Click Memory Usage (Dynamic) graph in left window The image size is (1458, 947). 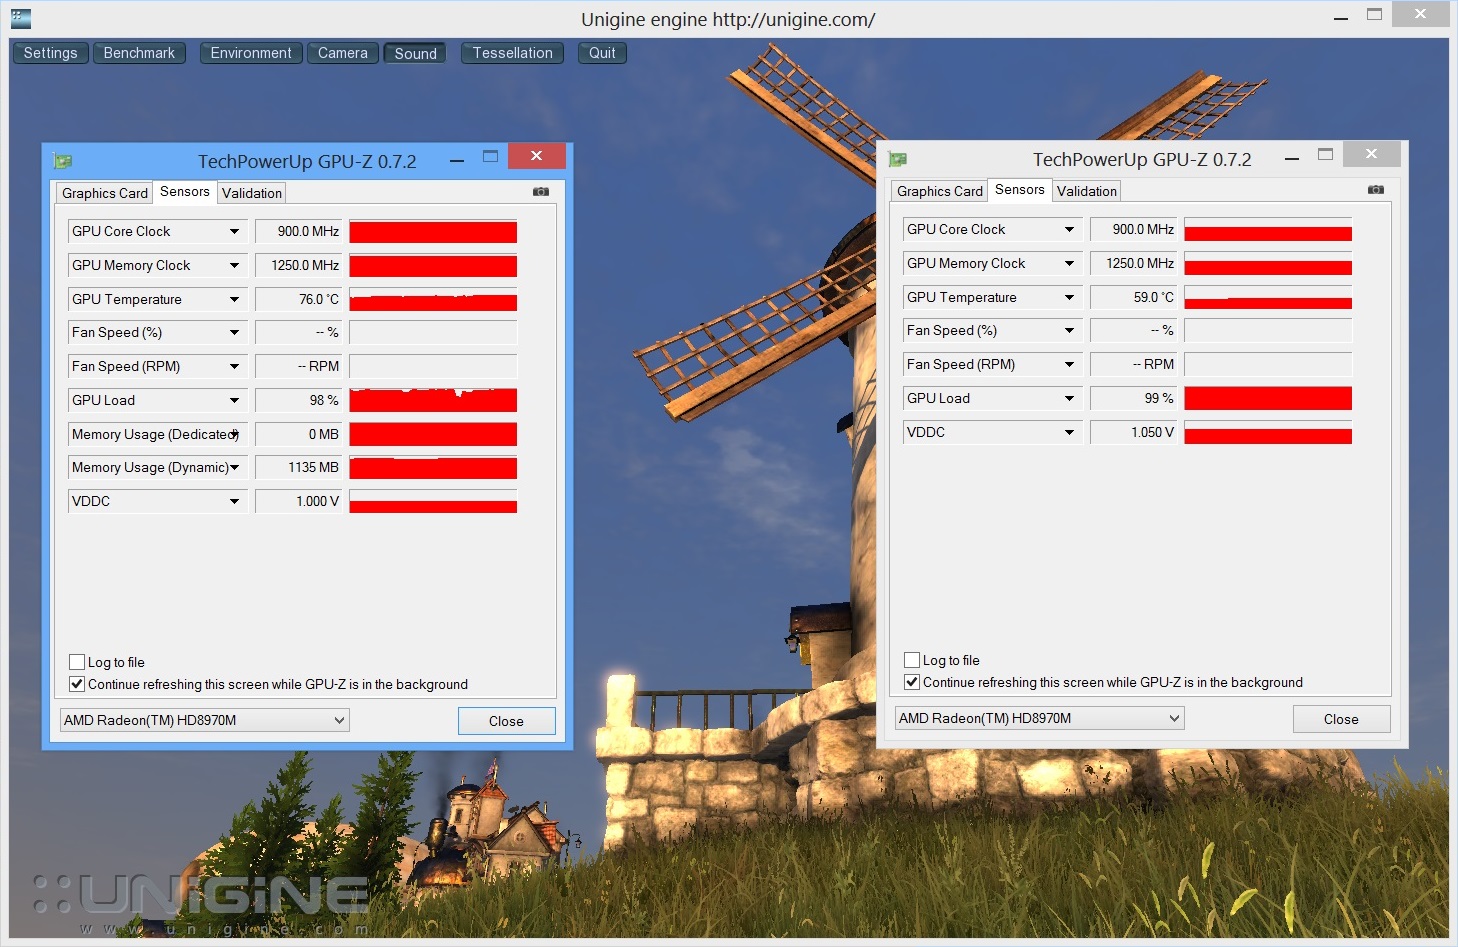click(x=433, y=467)
